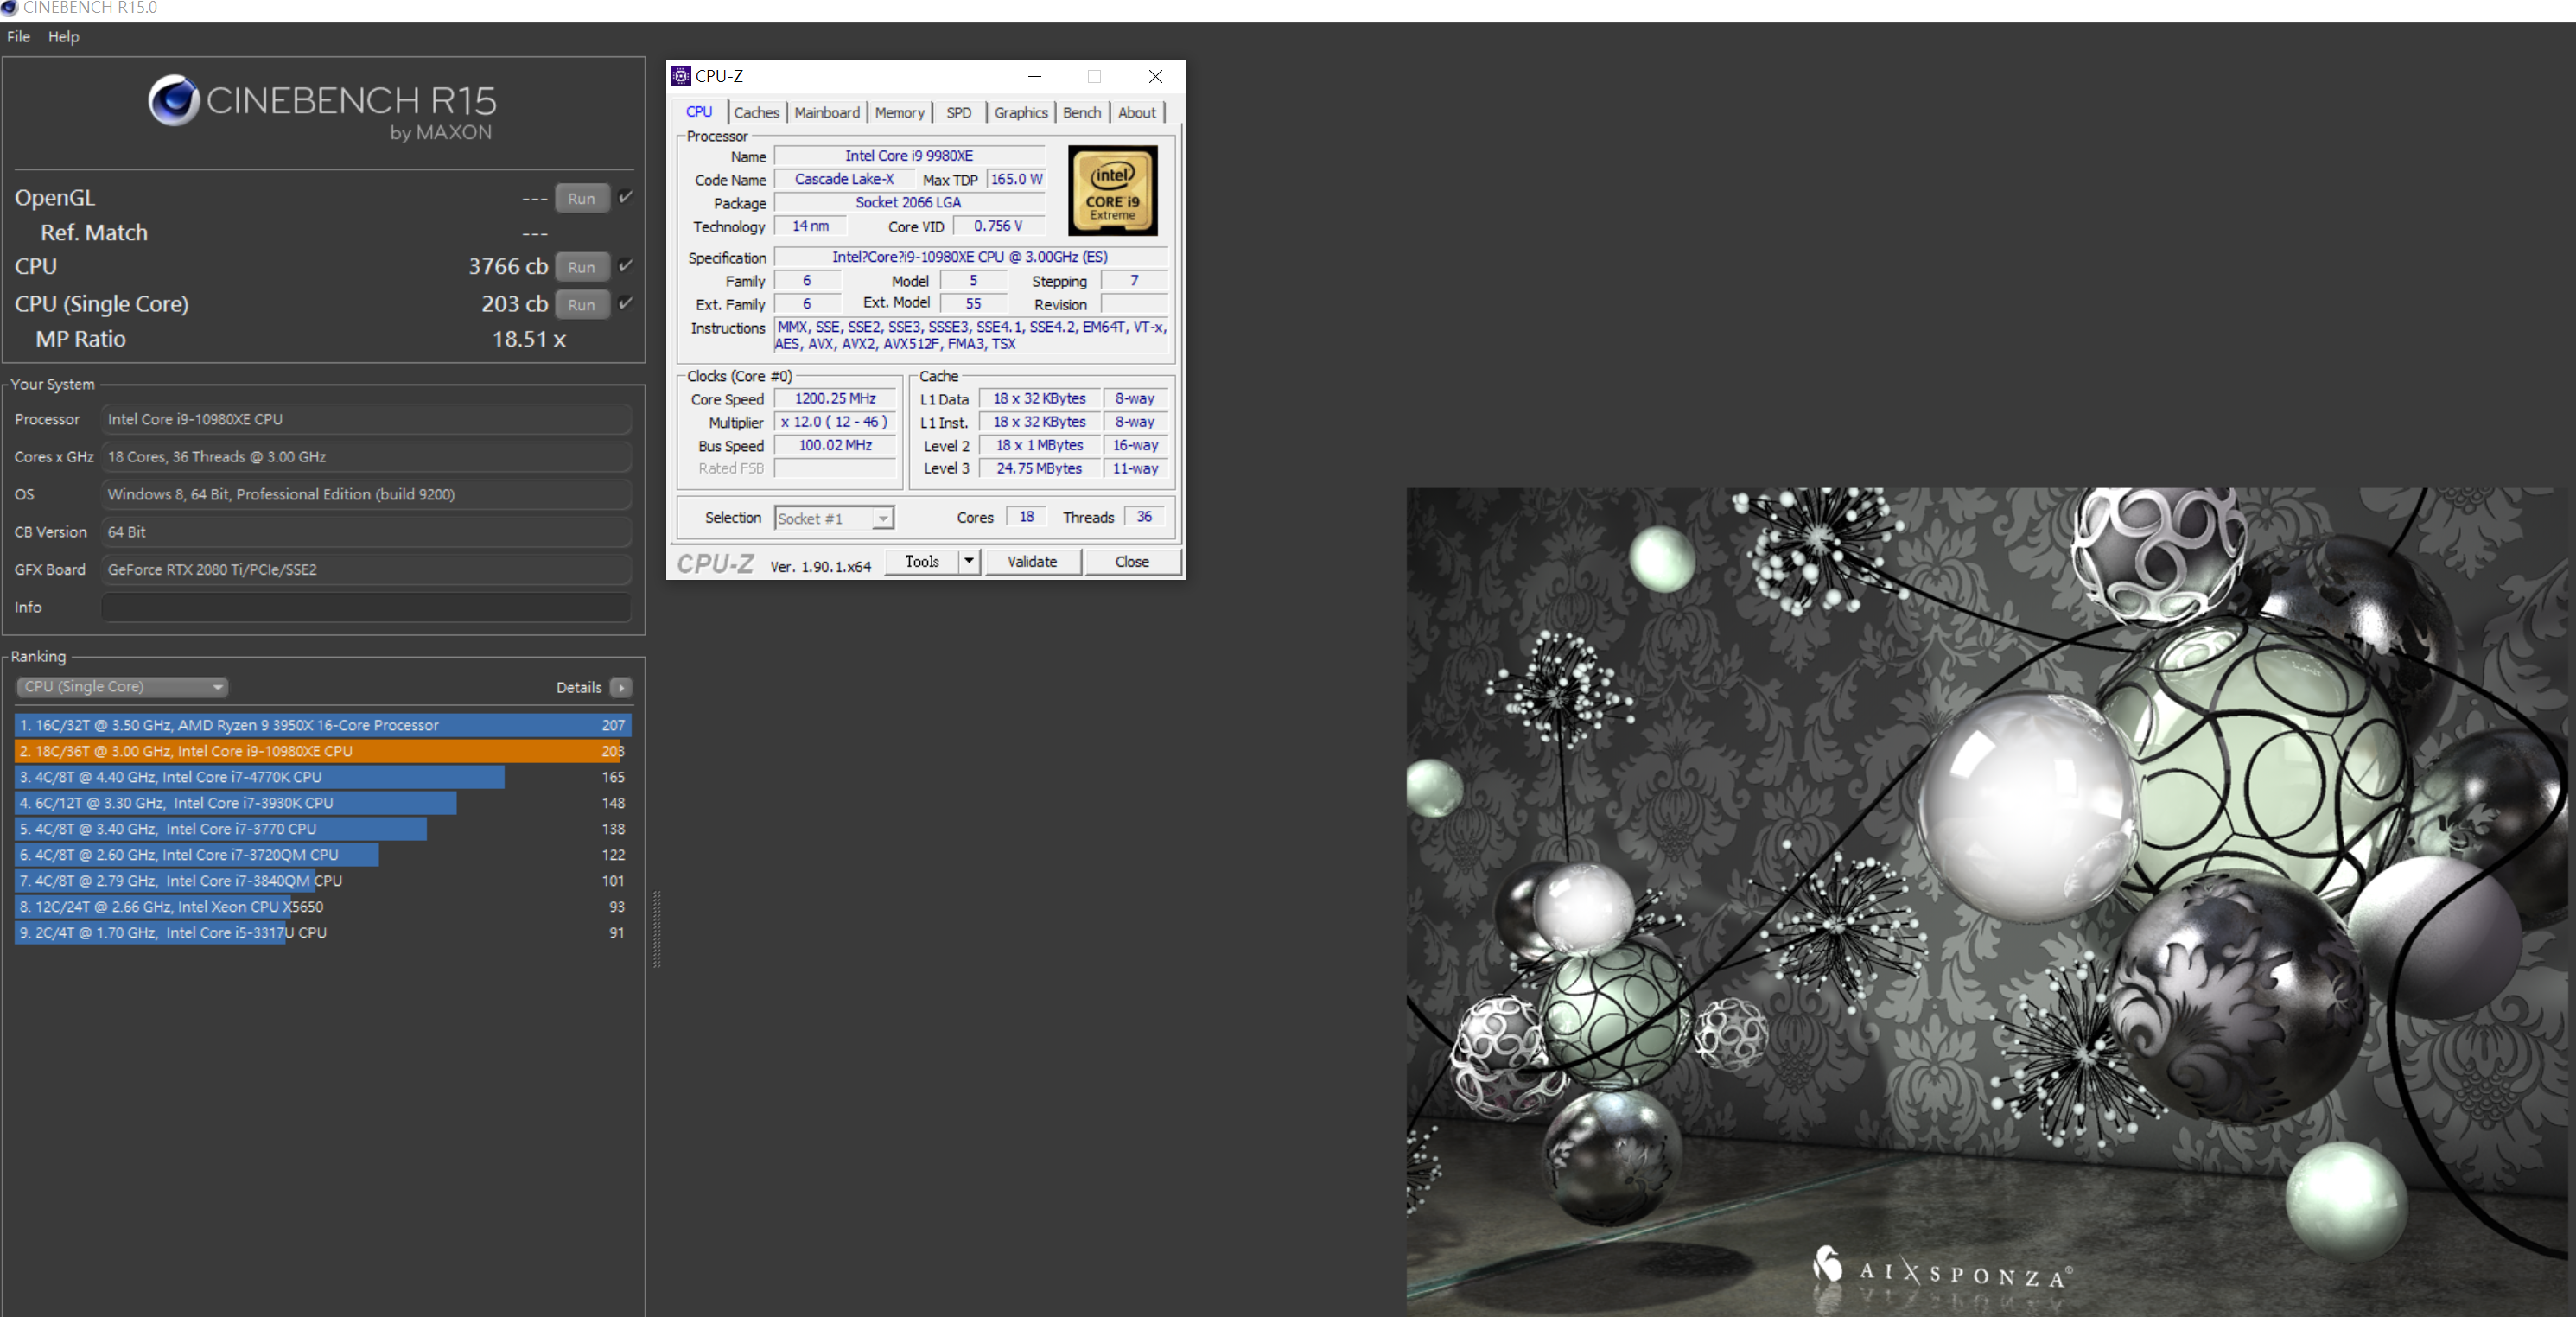Screen dimensions: 2576x1317
Task: Select ranking row Intel Xeon X5650
Action: pyautogui.click(x=322, y=907)
